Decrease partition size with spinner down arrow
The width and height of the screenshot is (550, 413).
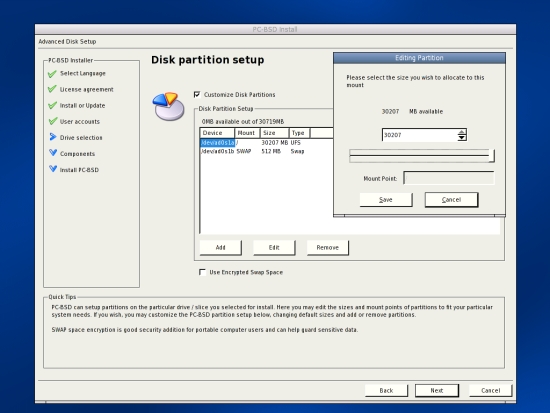[462, 138]
